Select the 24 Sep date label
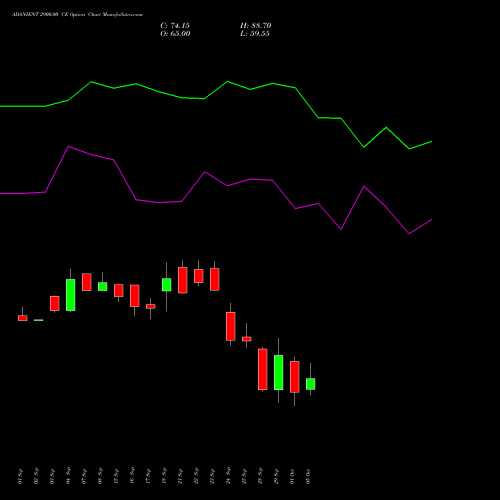The height and width of the screenshot is (500, 500). 228,476
